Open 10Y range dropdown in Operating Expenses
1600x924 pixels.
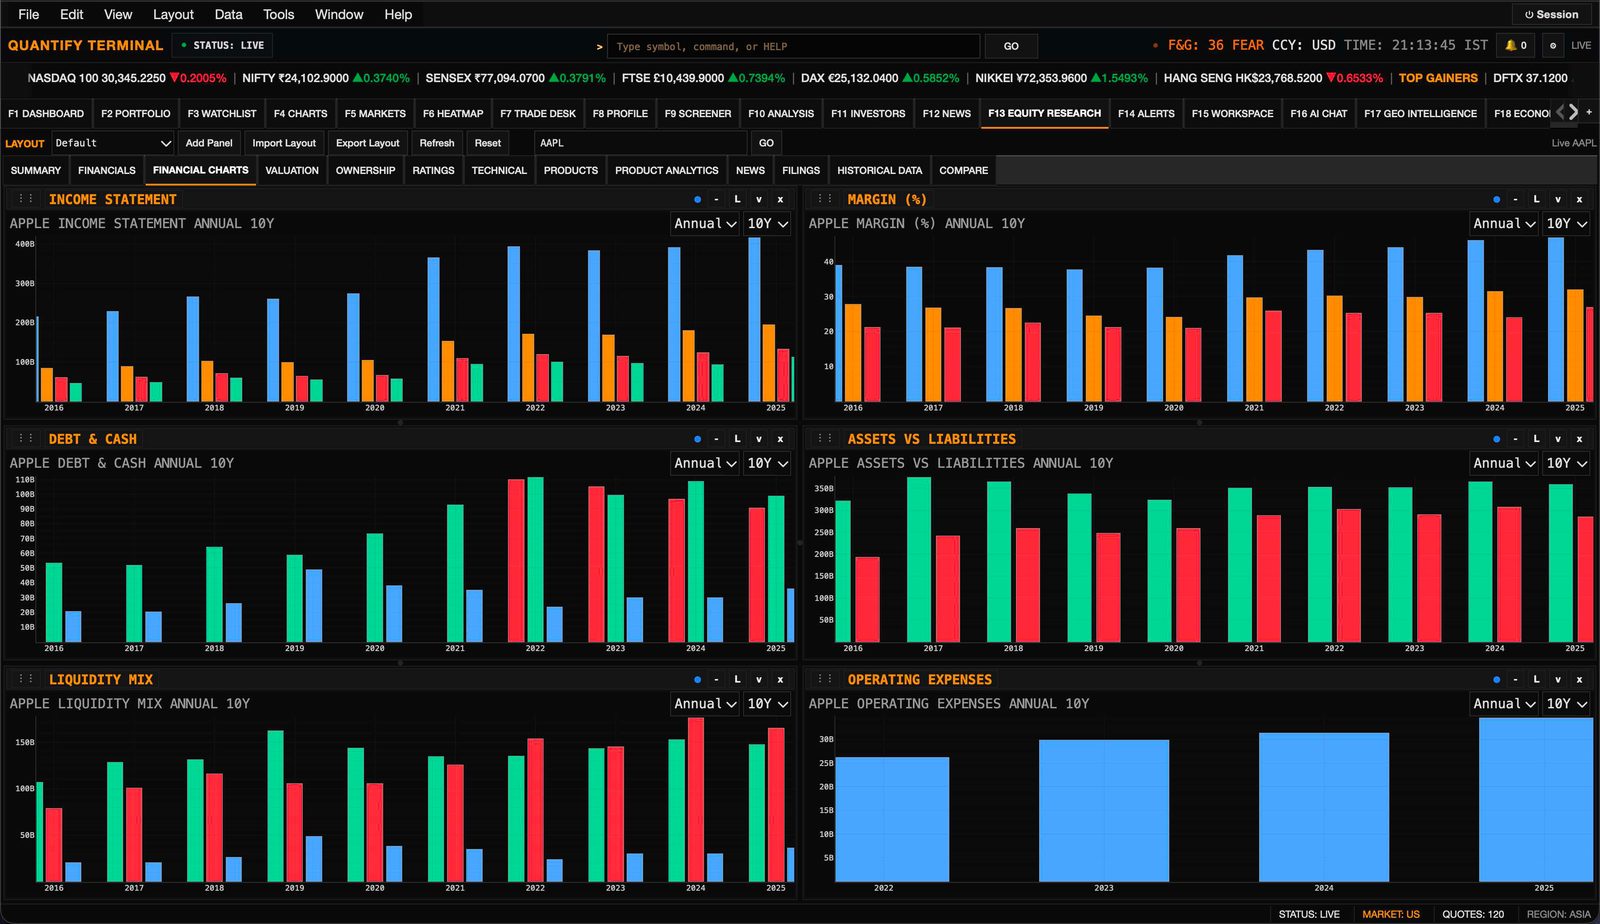tap(1567, 704)
